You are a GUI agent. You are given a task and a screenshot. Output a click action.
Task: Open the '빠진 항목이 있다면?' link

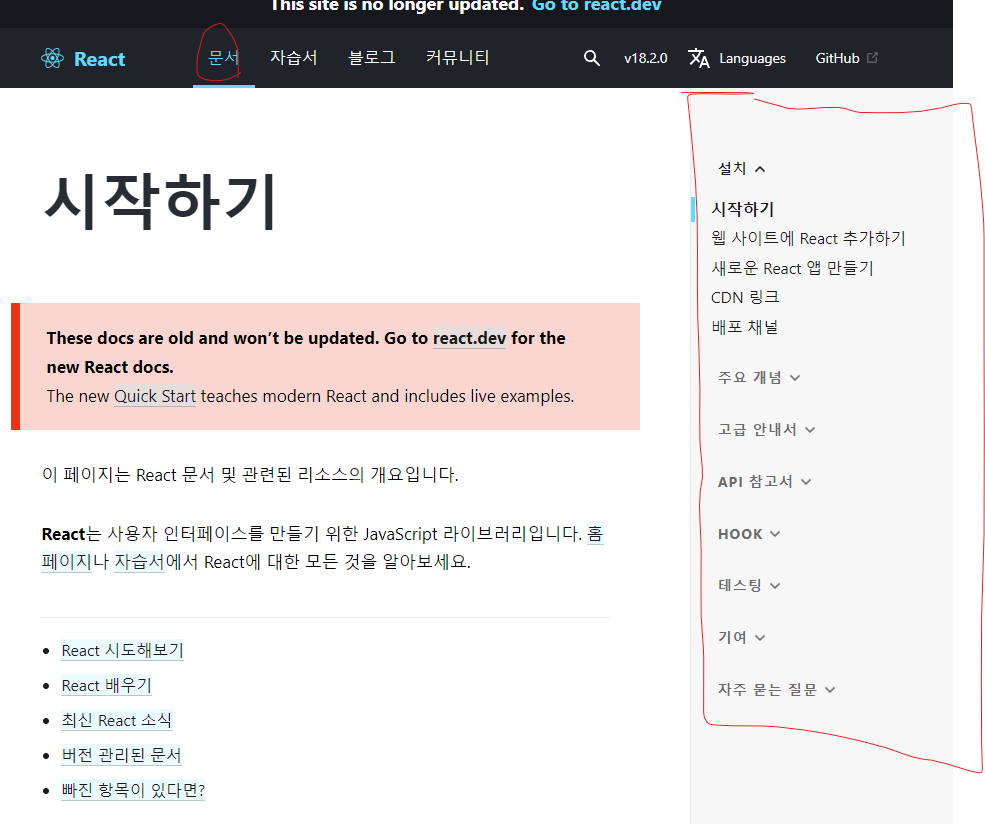[x=133, y=789]
